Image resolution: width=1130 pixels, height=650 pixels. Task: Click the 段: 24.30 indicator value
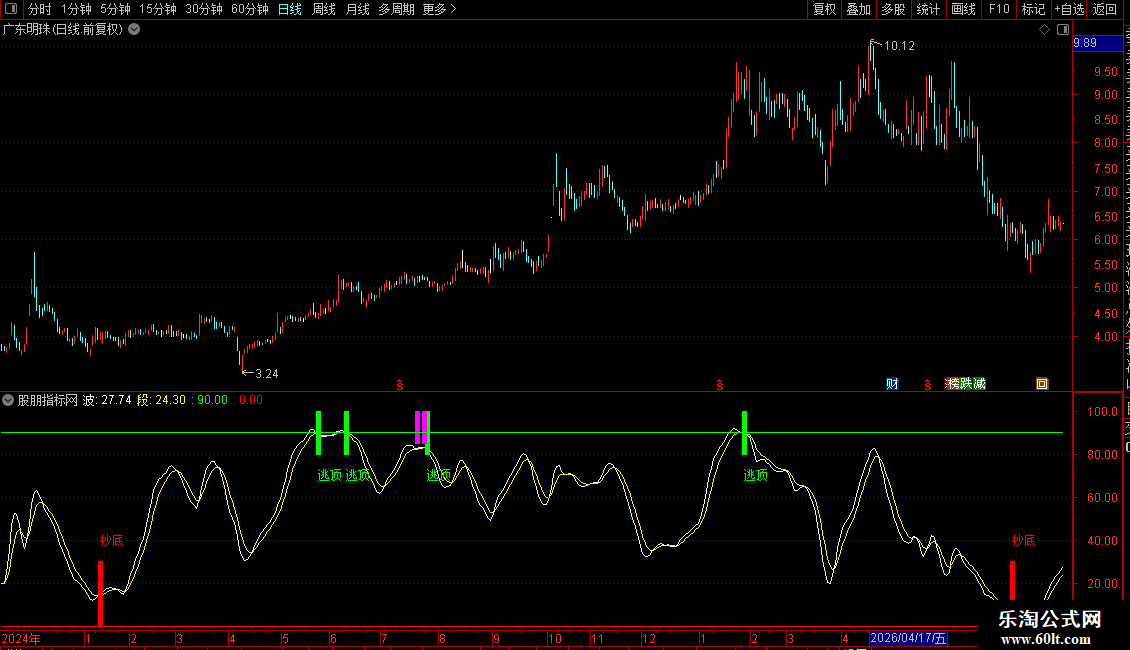tap(161, 400)
